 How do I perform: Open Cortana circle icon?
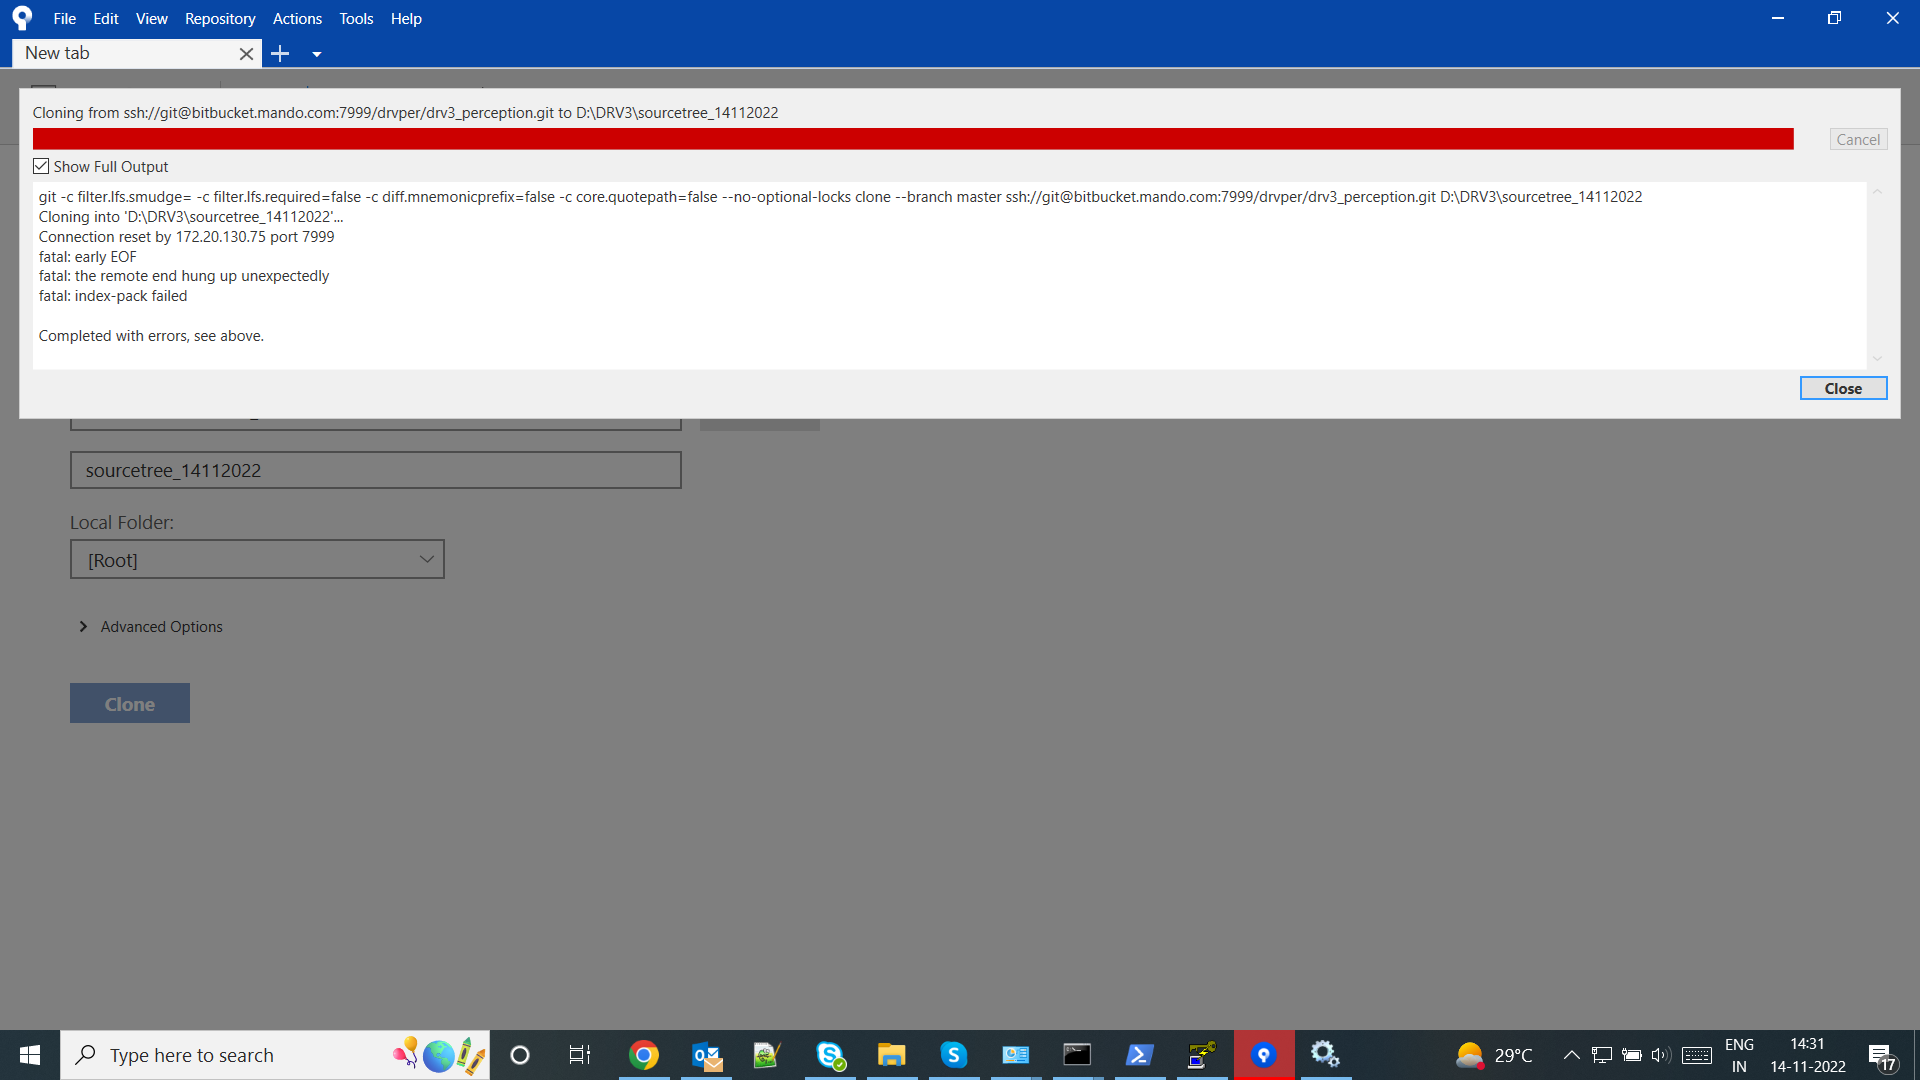click(x=520, y=1055)
